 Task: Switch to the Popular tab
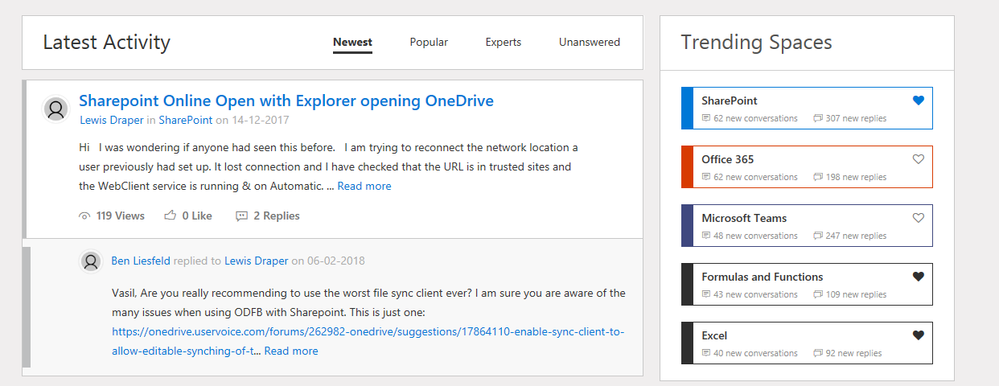coord(429,43)
